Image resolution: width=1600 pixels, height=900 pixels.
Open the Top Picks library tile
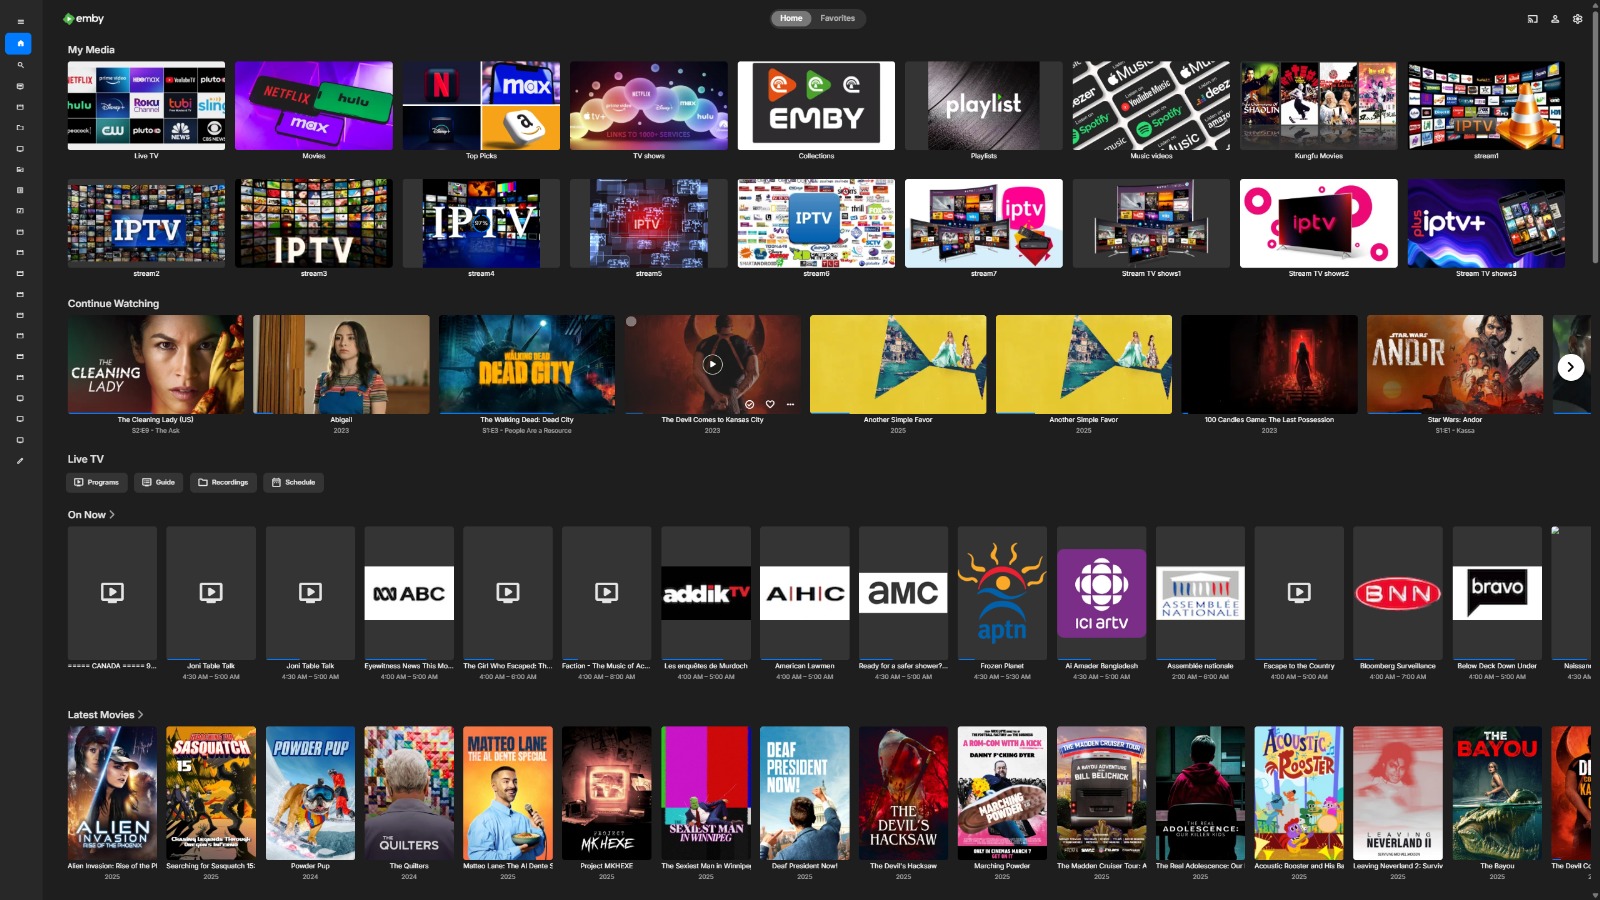481,106
